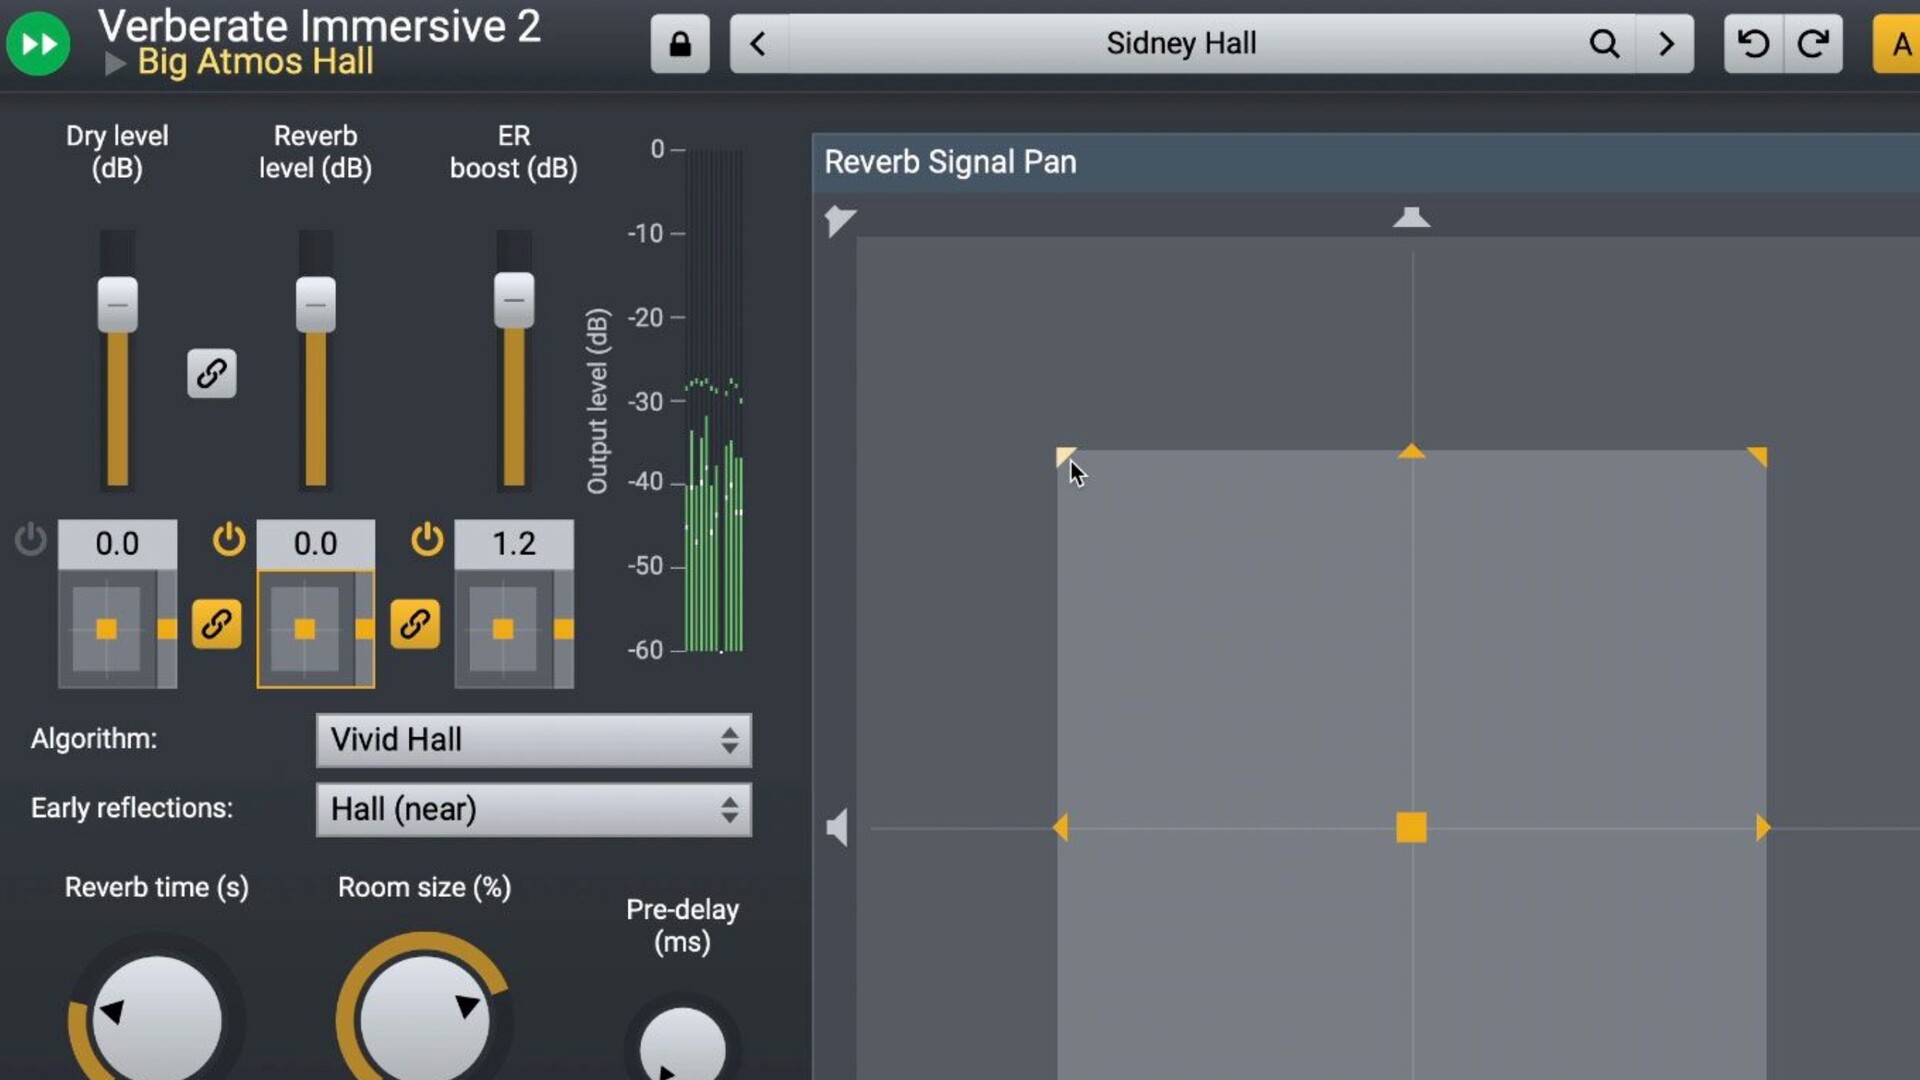Click the Reverb level fader handle
The image size is (1920, 1080).
click(316, 304)
